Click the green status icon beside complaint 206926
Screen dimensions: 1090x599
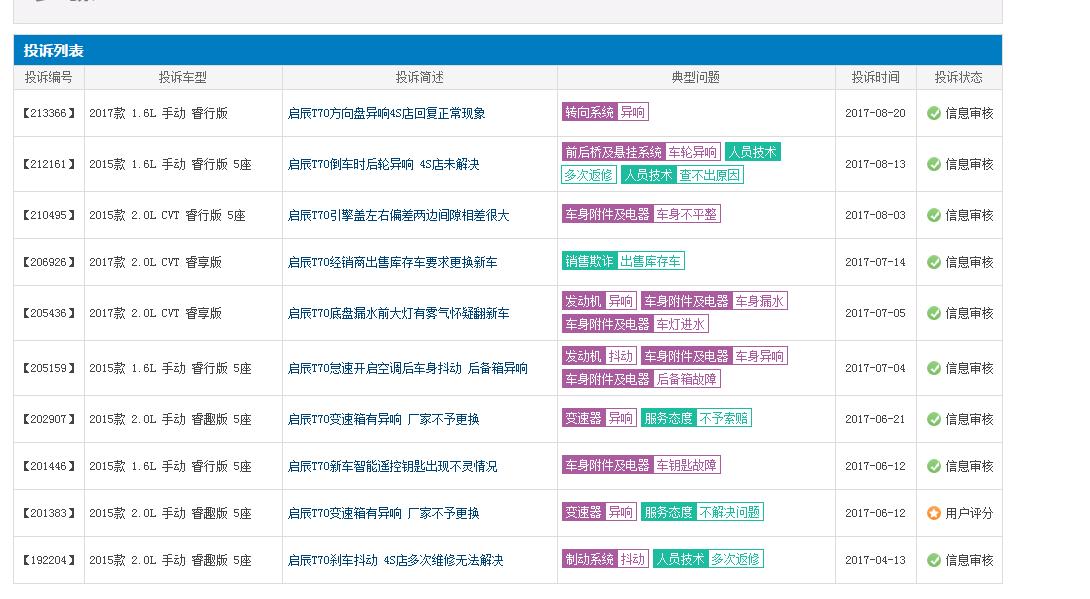click(x=931, y=261)
